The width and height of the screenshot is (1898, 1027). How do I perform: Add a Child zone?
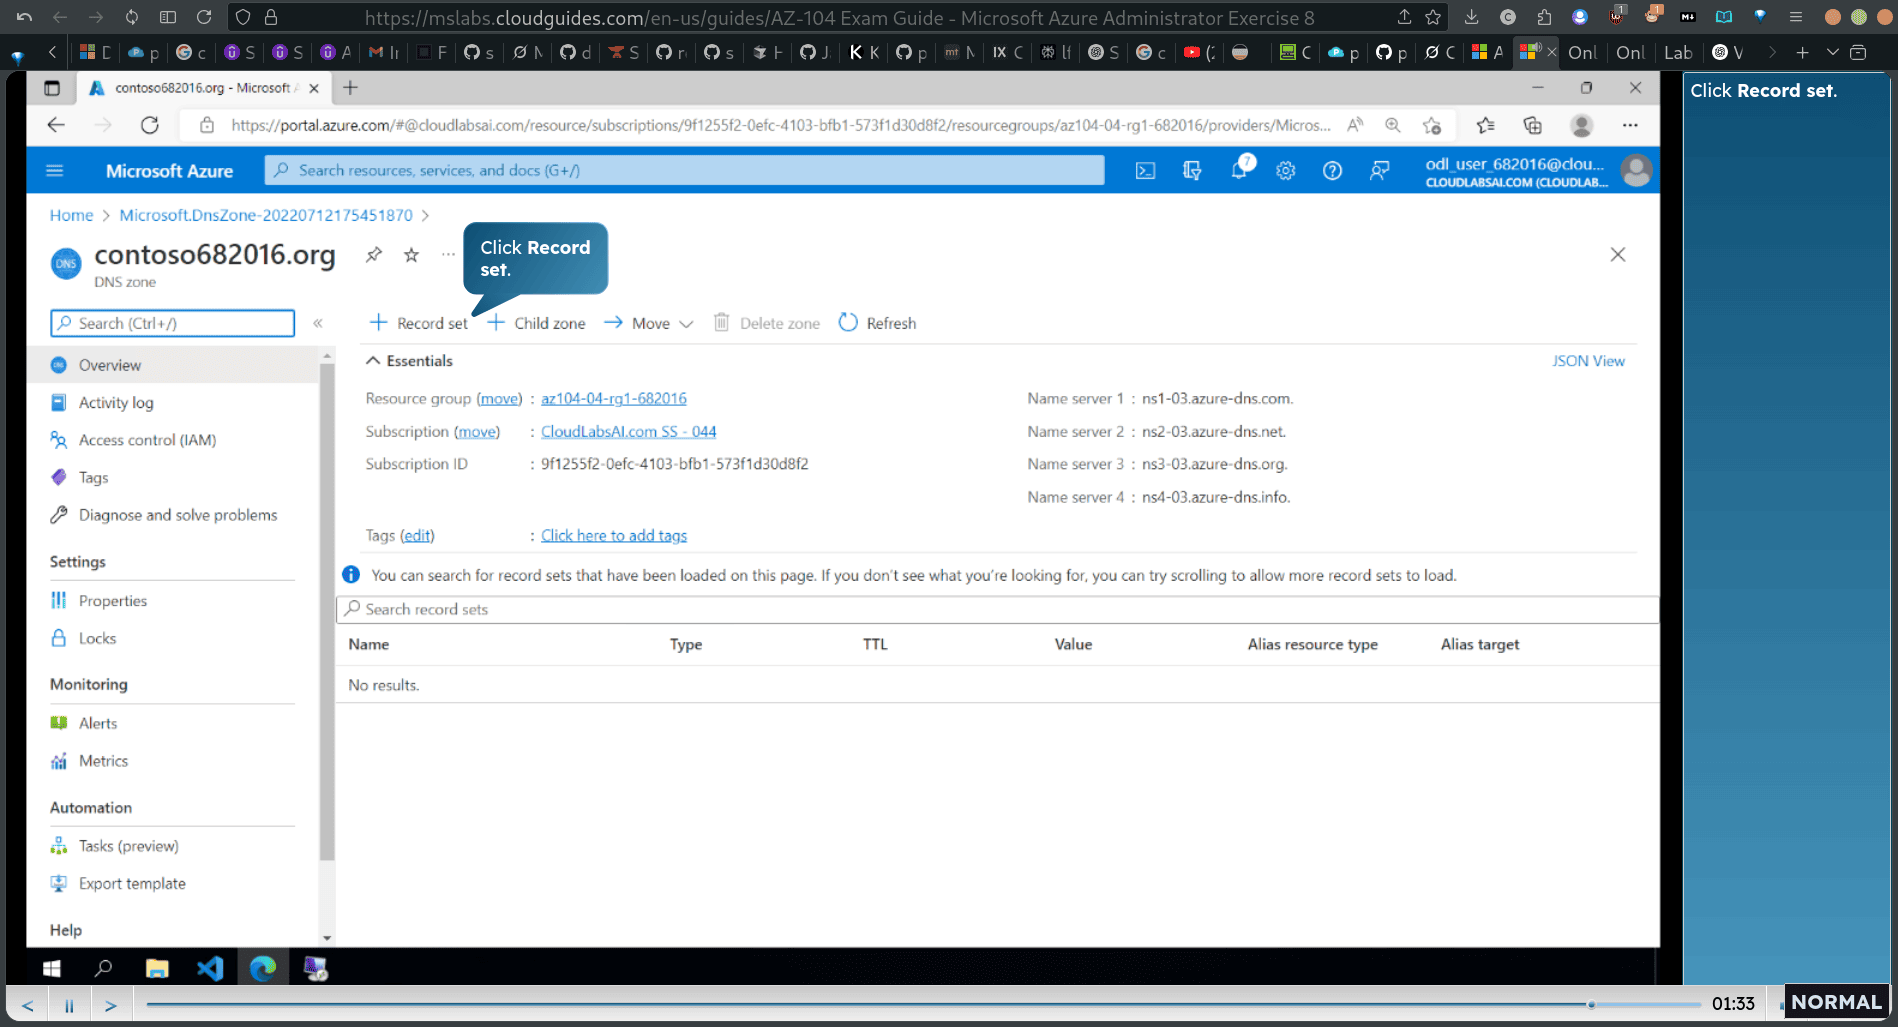click(536, 323)
